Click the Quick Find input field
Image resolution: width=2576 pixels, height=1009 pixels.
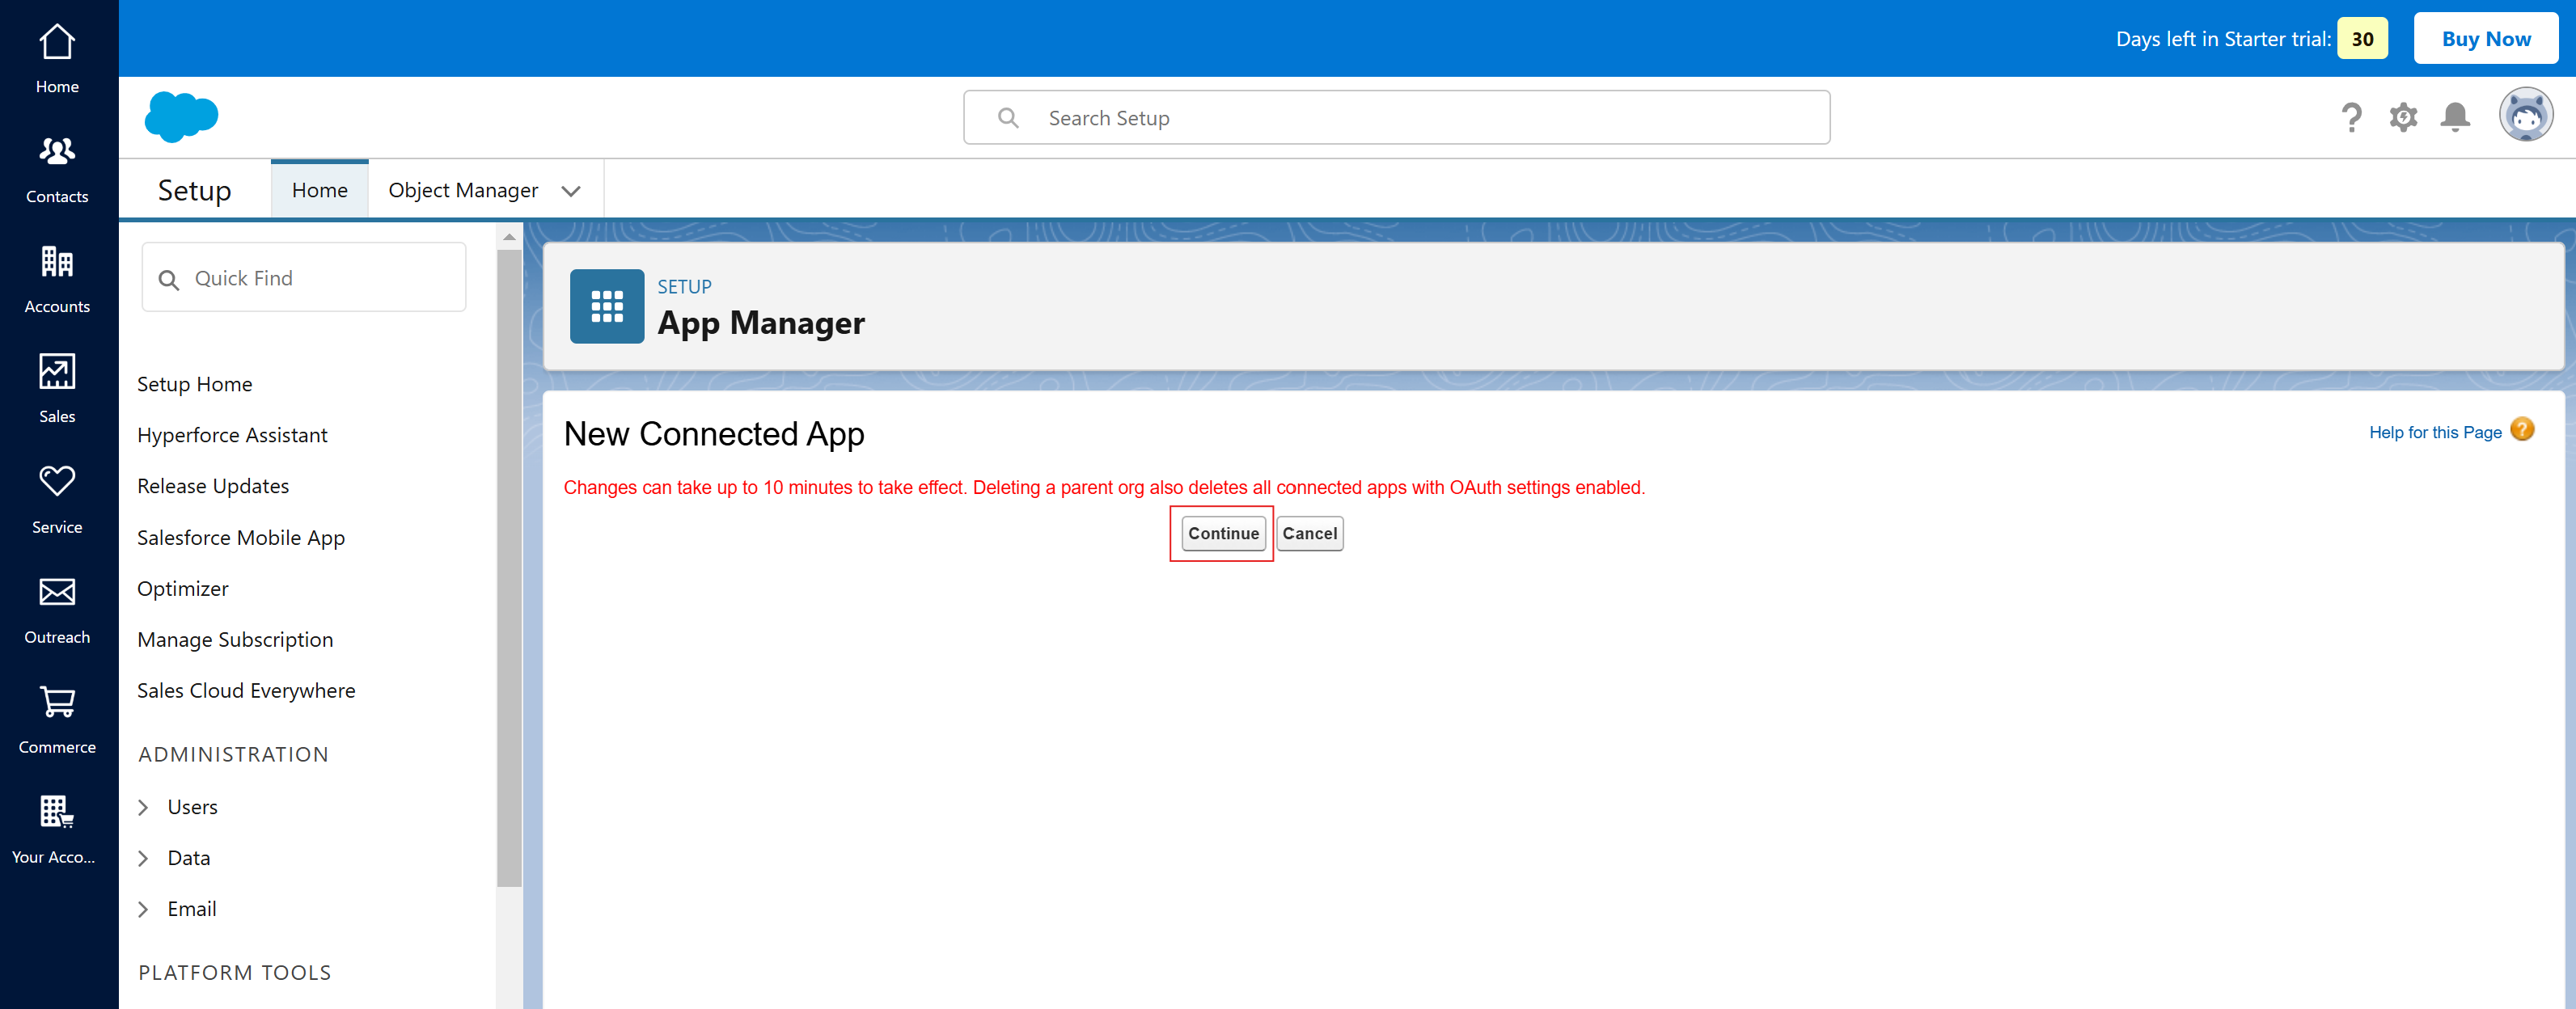pyautogui.click(x=304, y=278)
